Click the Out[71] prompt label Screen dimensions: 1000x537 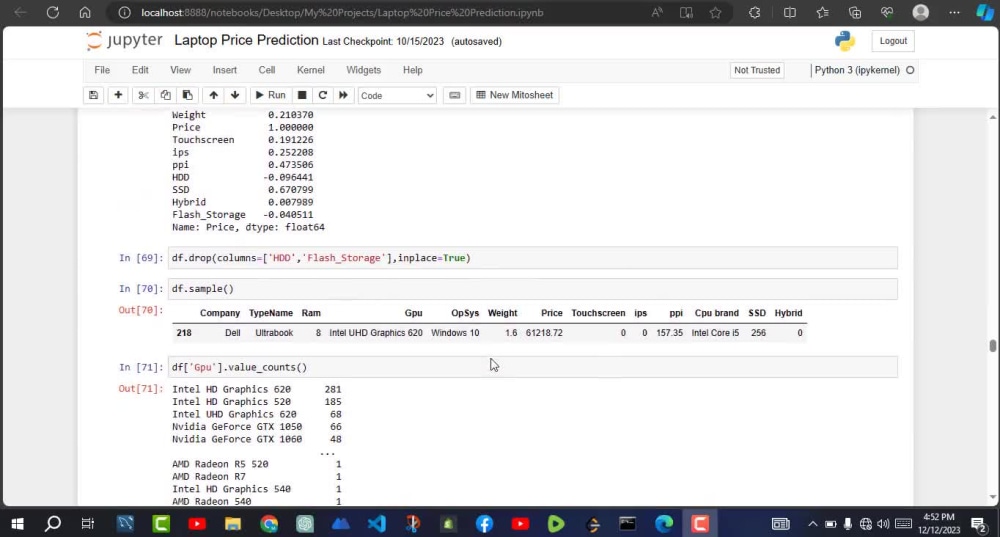(x=140, y=388)
